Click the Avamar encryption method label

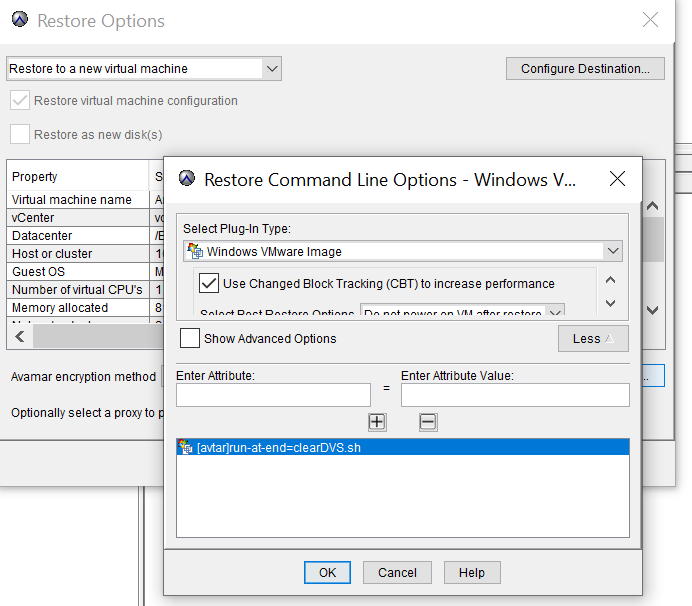pos(83,376)
